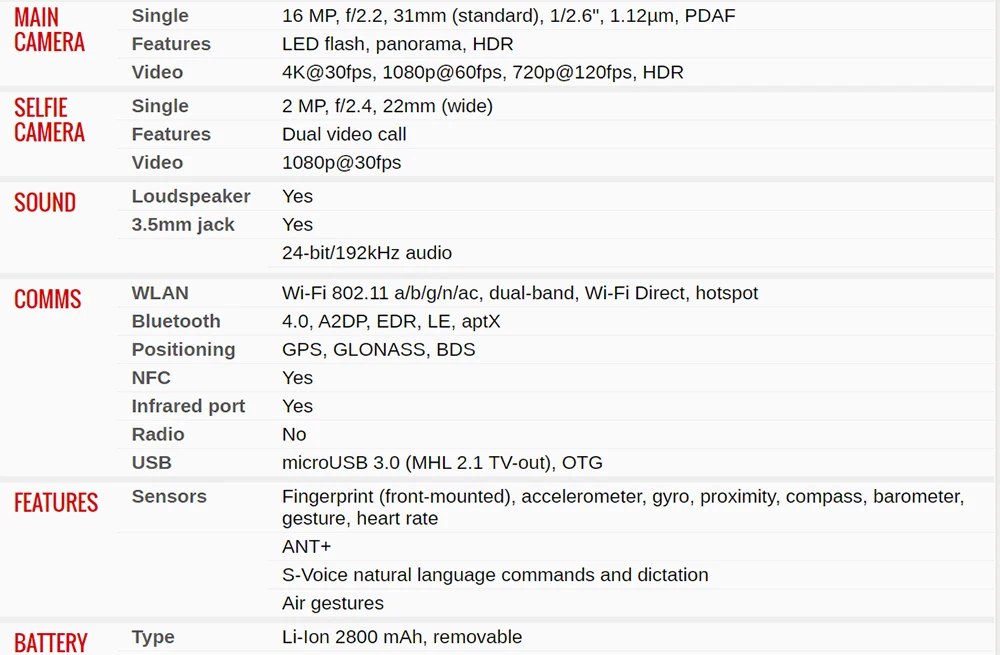Click the Loudspeaker spec label
The width and height of the screenshot is (1000, 655).
click(x=191, y=196)
